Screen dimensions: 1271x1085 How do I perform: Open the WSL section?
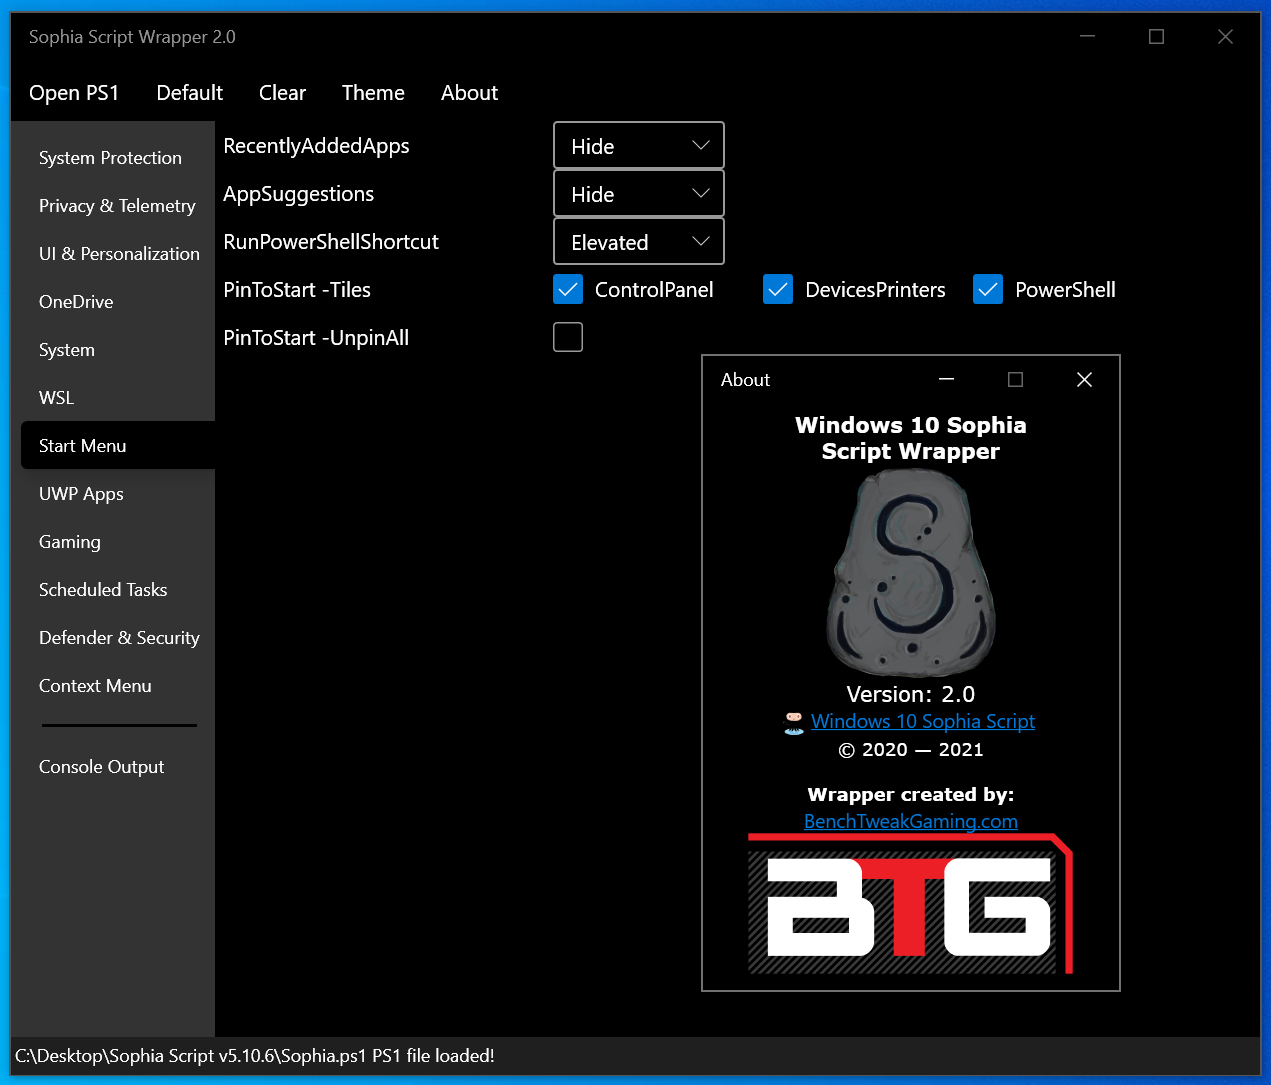tap(118, 398)
